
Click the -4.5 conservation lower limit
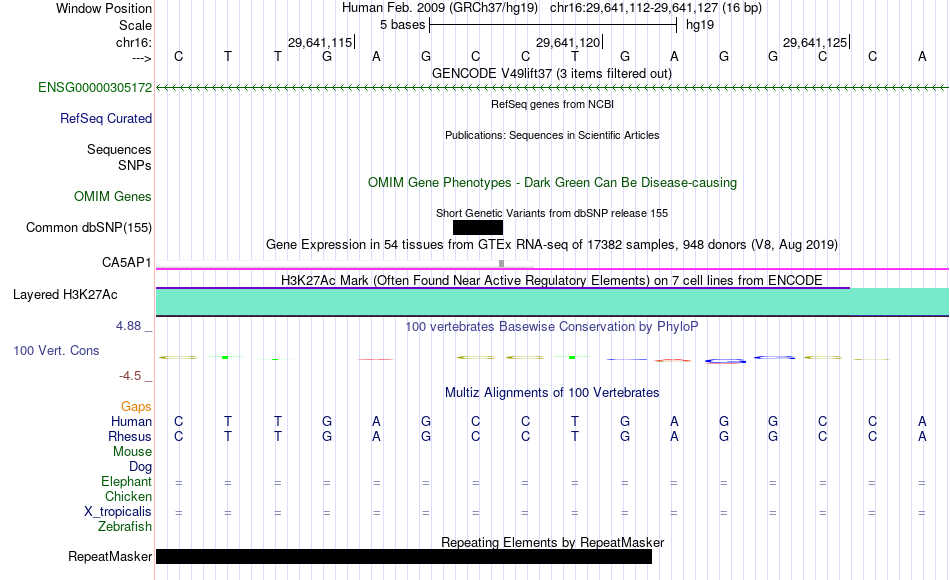click(130, 376)
